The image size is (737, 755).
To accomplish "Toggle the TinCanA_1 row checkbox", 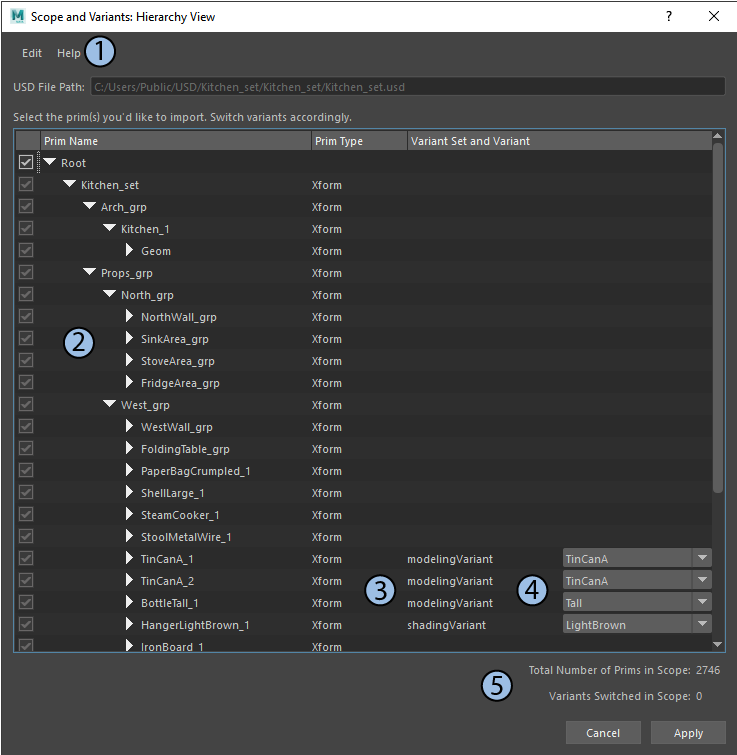I will [x=26, y=559].
